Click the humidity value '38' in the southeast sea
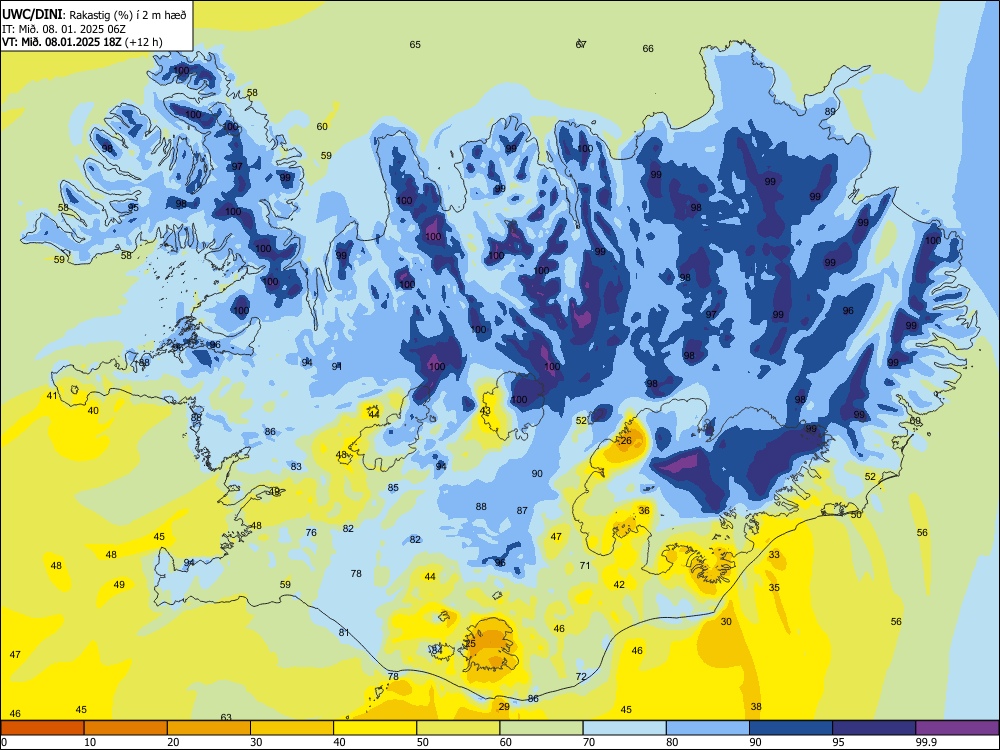The height and width of the screenshot is (750, 1000). coord(756,707)
